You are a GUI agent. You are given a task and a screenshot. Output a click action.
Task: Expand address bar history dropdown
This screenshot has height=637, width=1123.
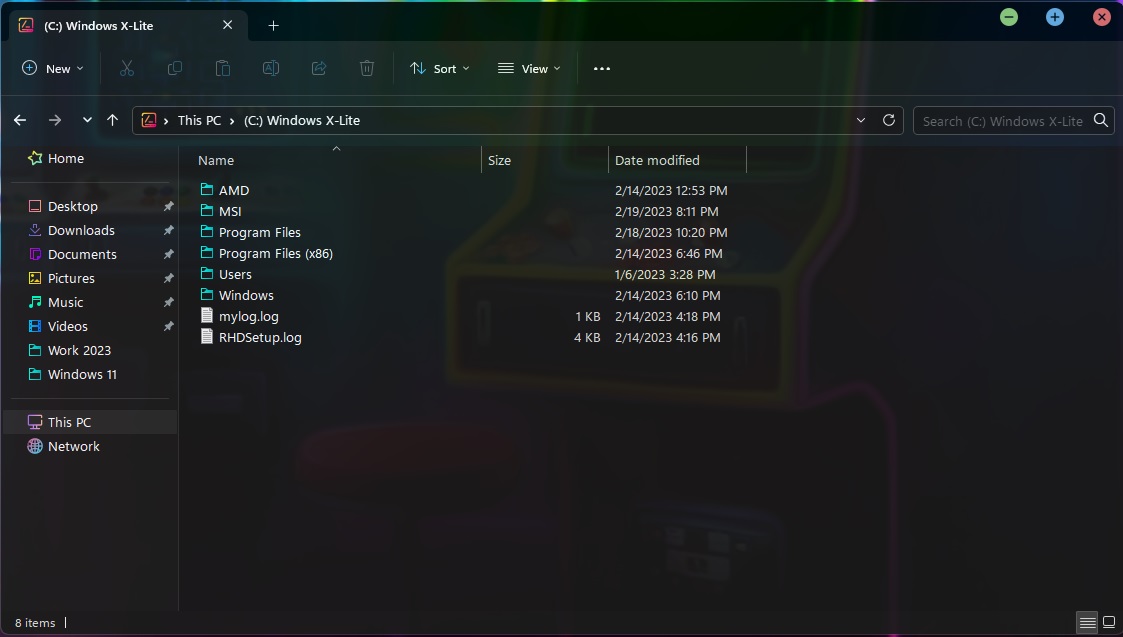[861, 120]
